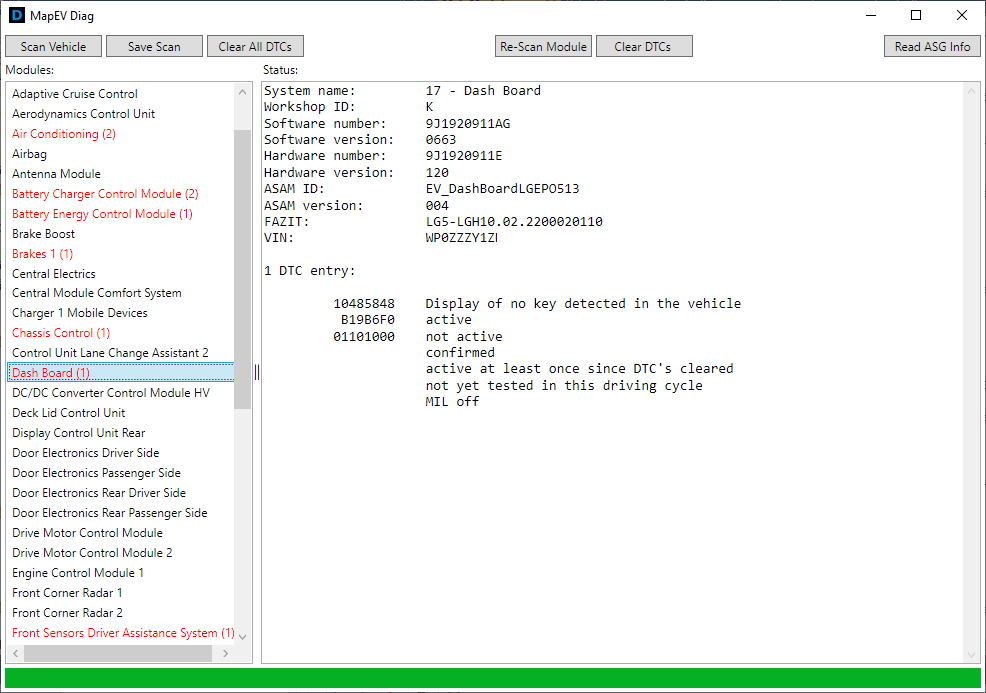
Task: Click Clear All DTCs button
Action: click(x=255, y=47)
